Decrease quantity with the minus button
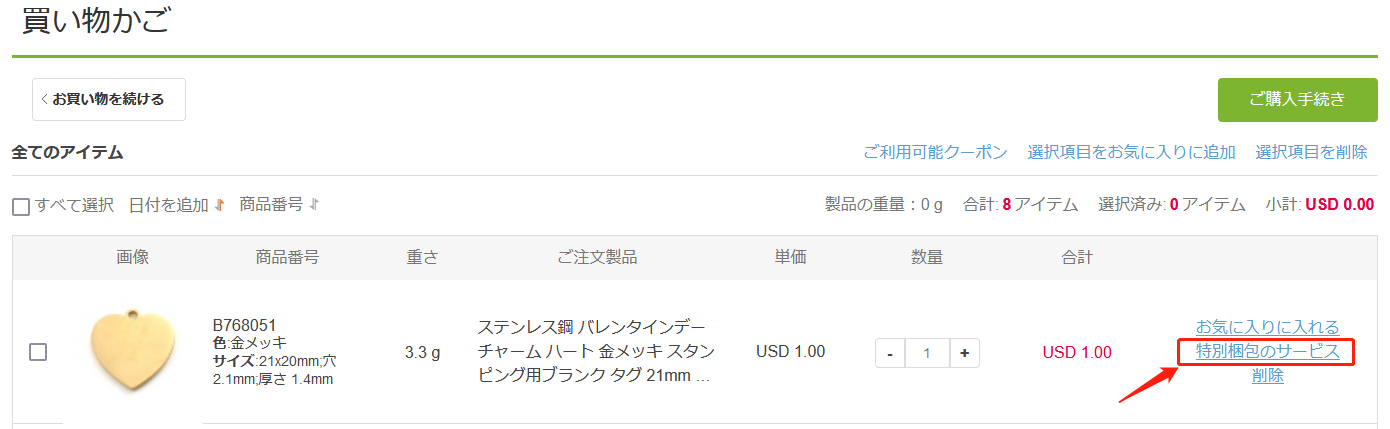This screenshot has height=429, width=1390. click(890, 353)
